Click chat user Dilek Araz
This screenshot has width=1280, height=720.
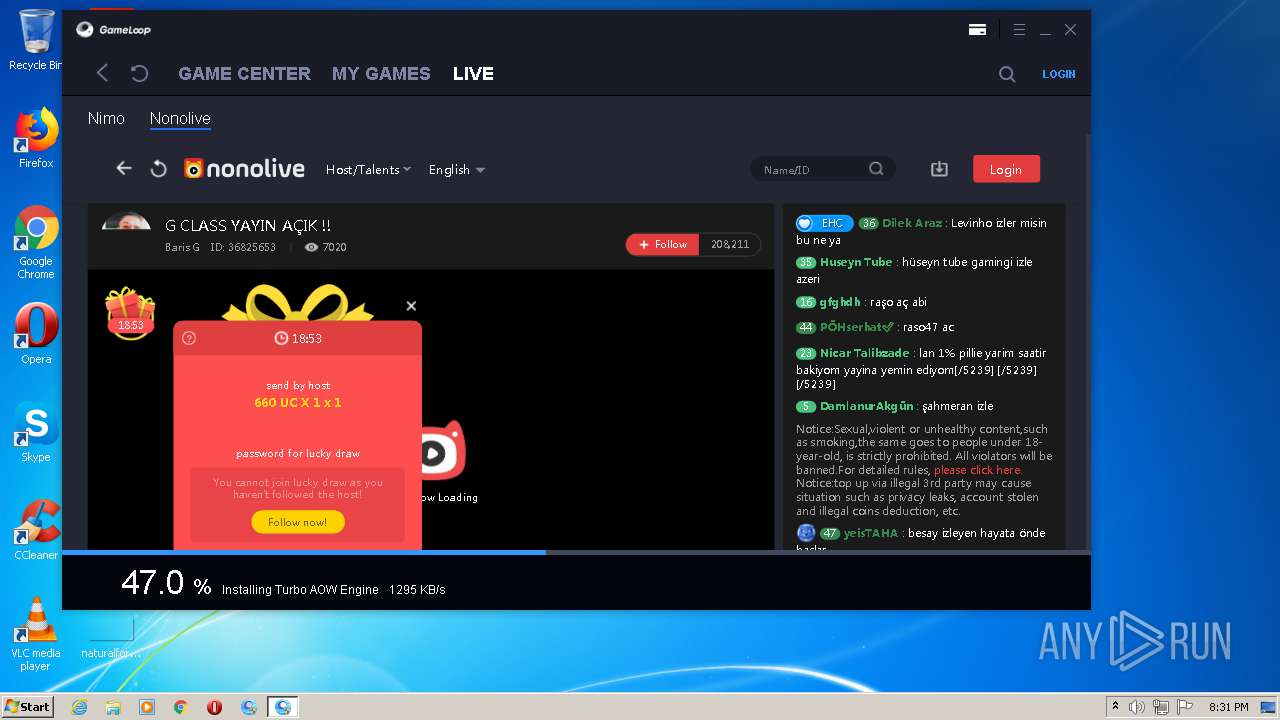point(912,223)
